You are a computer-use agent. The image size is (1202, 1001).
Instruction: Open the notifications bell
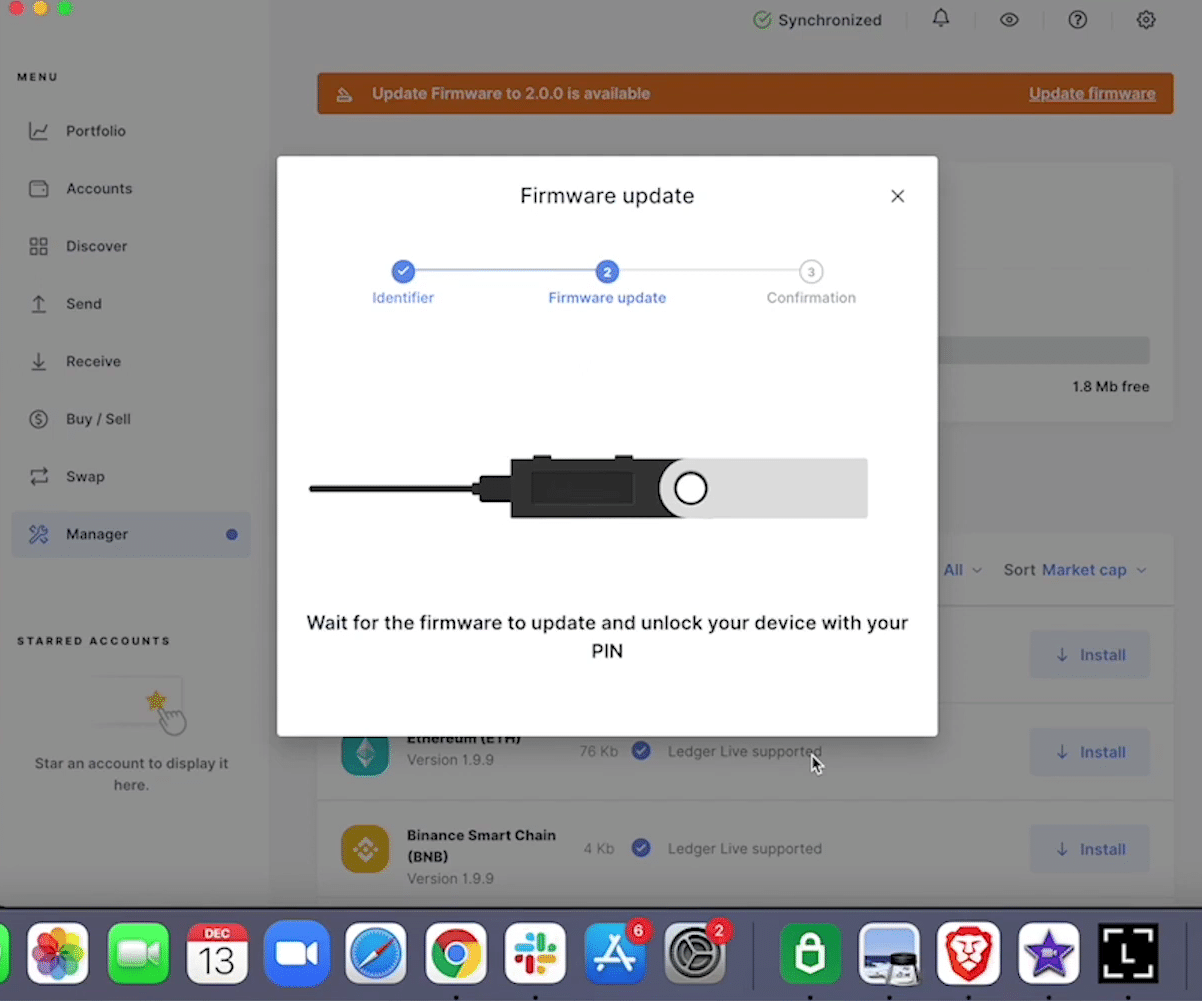(x=941, y=19)
